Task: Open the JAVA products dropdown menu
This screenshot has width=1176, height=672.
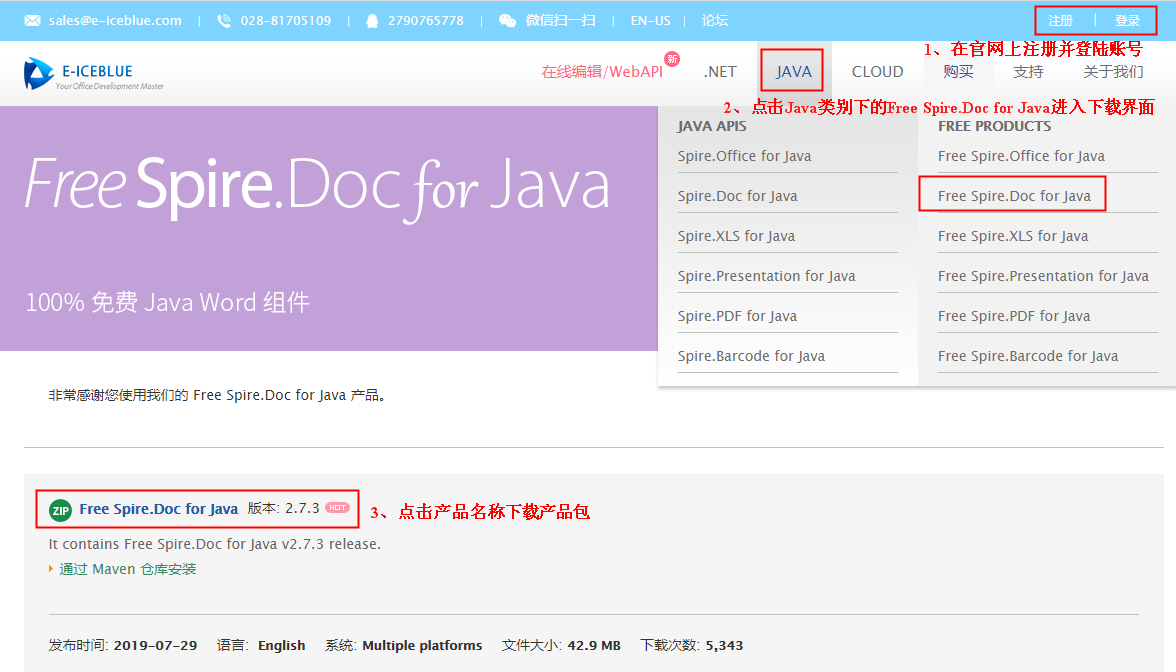Action: click(791, 71)
